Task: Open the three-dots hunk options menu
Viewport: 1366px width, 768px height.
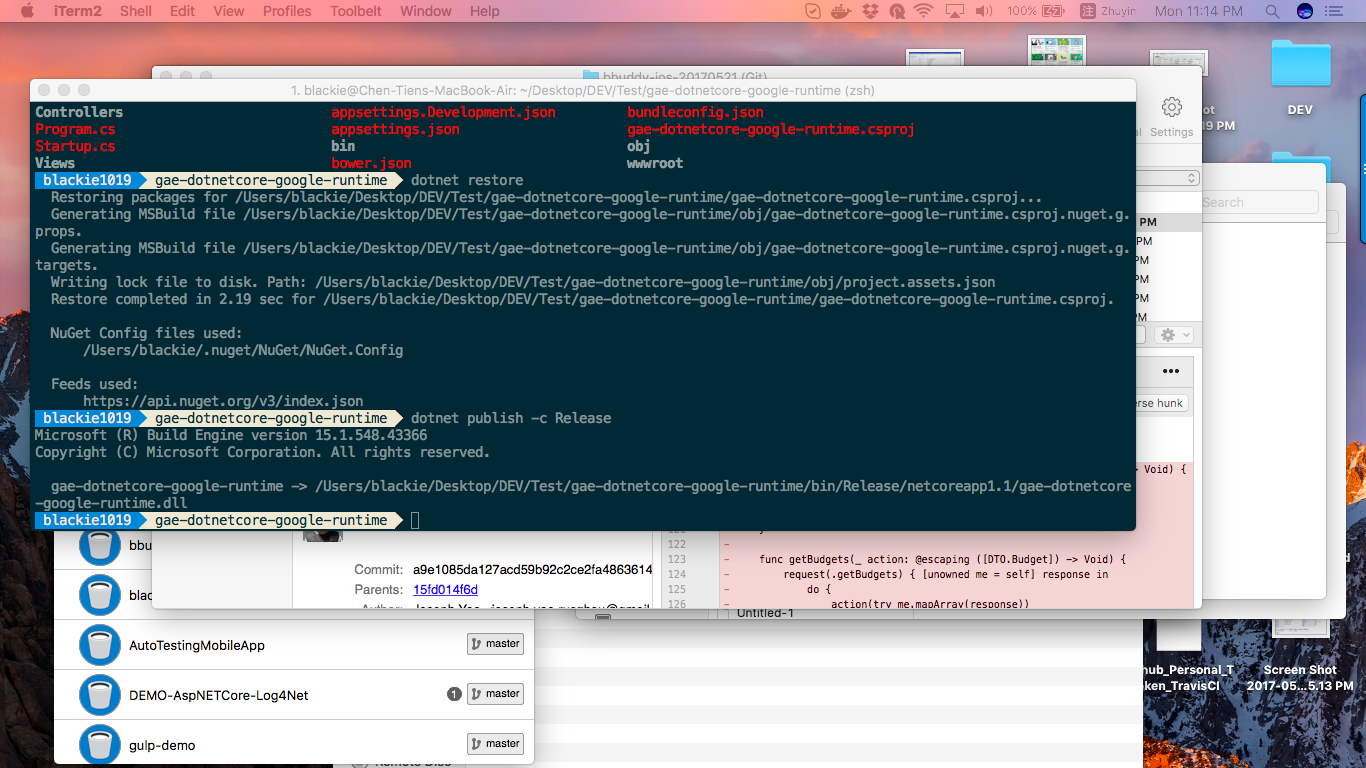Action: 1171,371
